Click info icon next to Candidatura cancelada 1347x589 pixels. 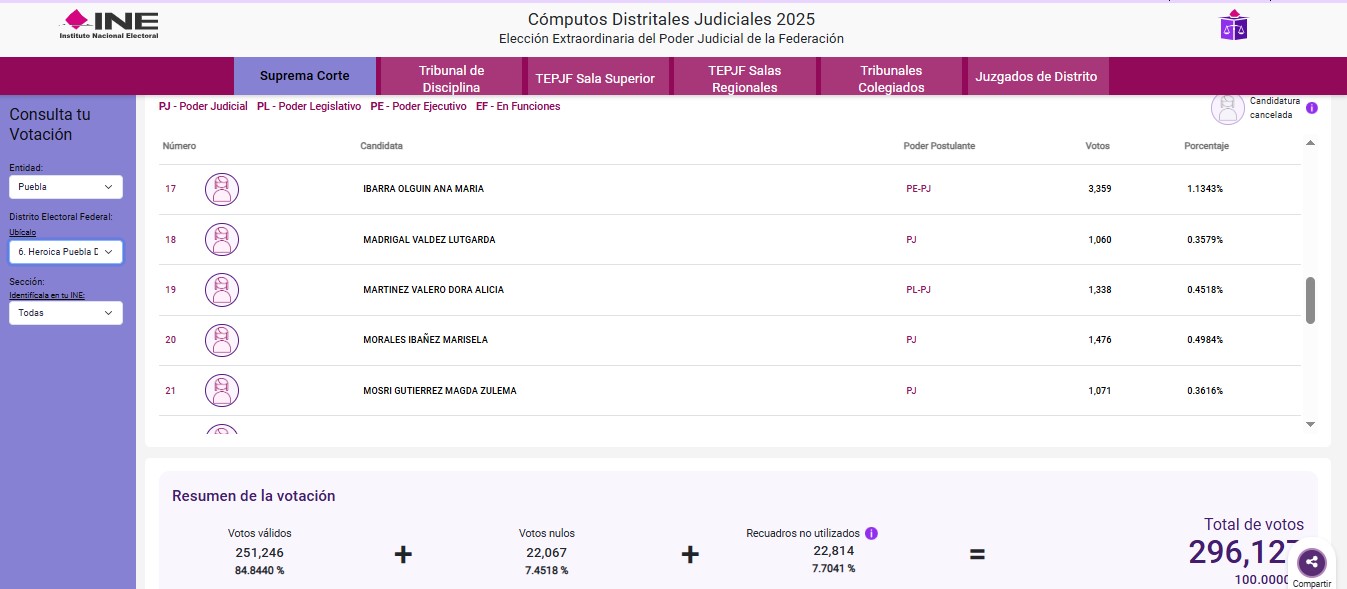click(x=1312, y=108)
